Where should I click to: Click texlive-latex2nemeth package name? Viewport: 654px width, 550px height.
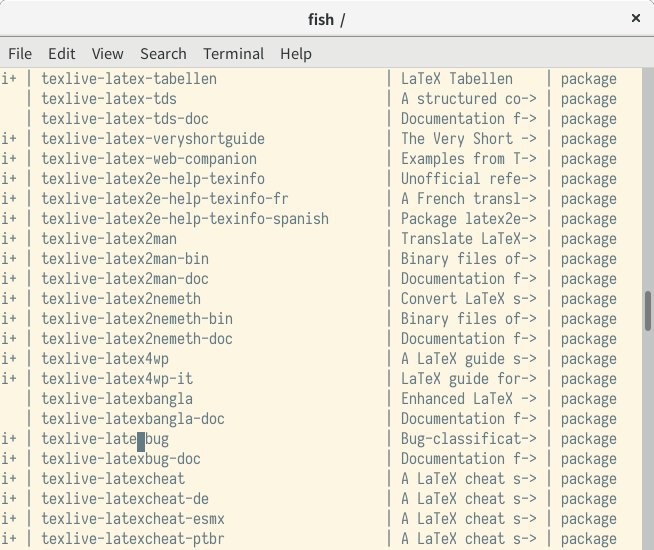(121, 299)
